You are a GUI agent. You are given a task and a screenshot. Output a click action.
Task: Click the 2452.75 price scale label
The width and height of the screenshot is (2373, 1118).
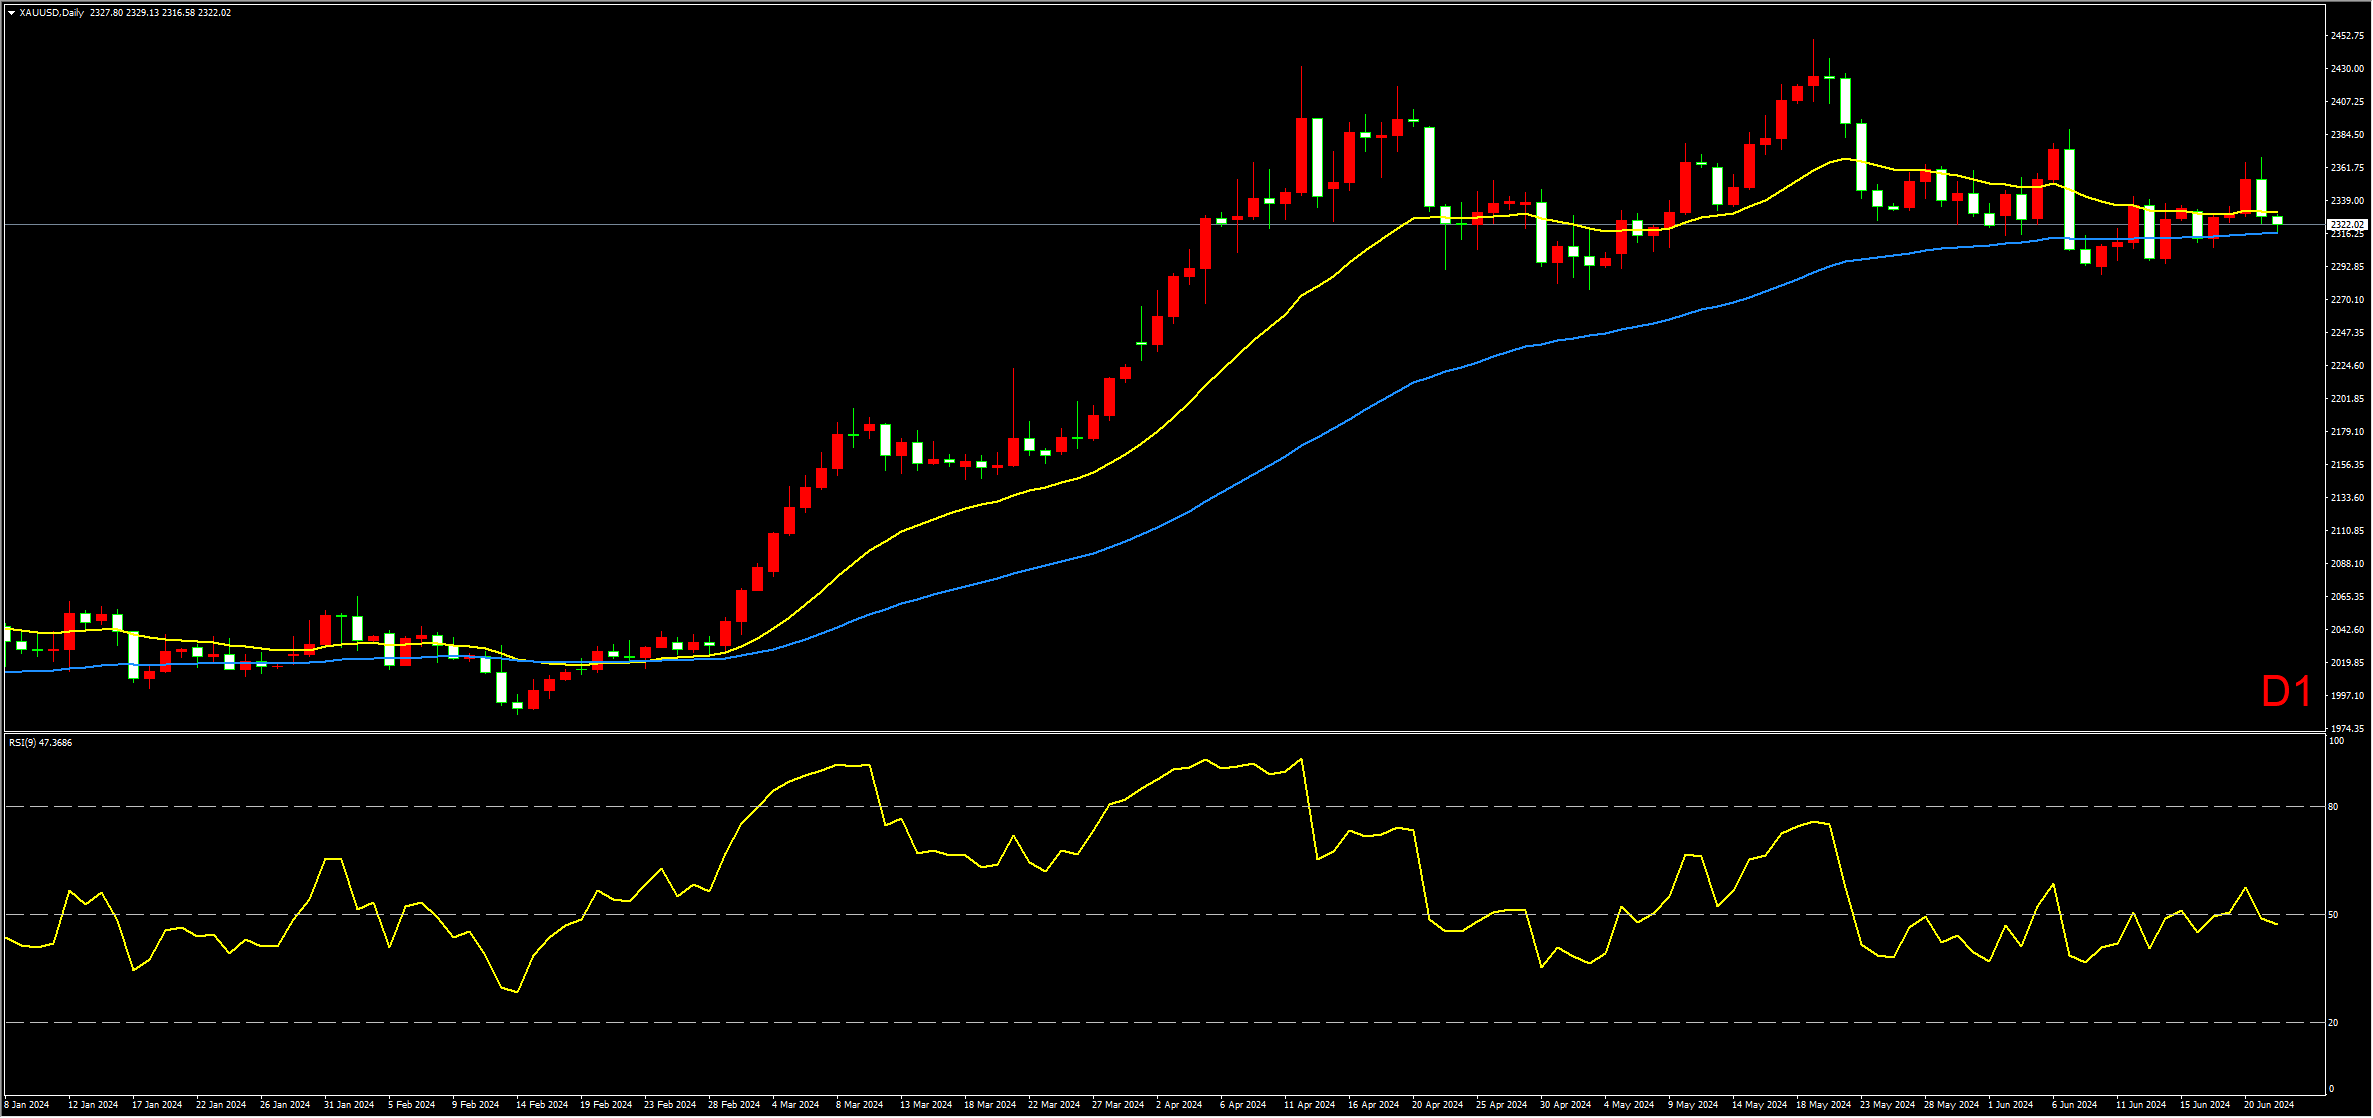pos(2347,36)
